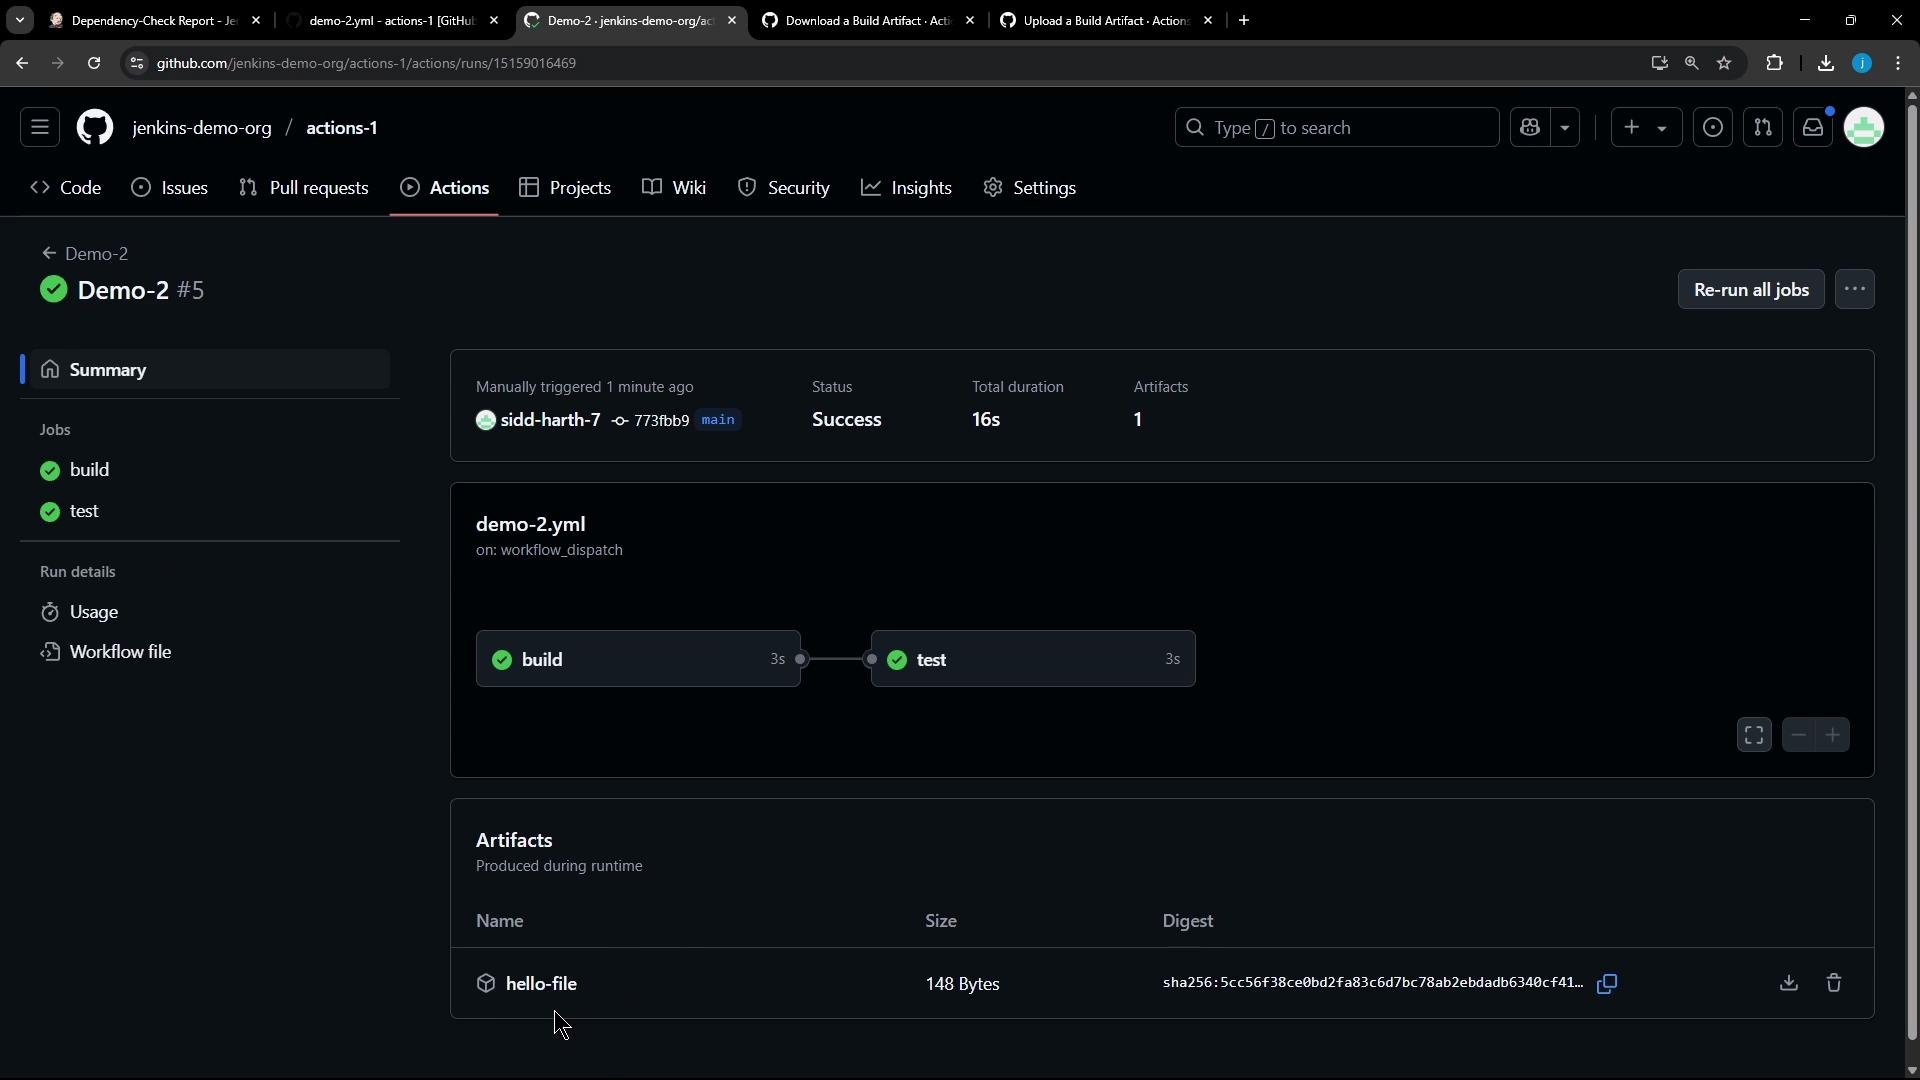View site information icon in address bar
Viewport: 1920px width, 1080px height.
click(138, 63)
